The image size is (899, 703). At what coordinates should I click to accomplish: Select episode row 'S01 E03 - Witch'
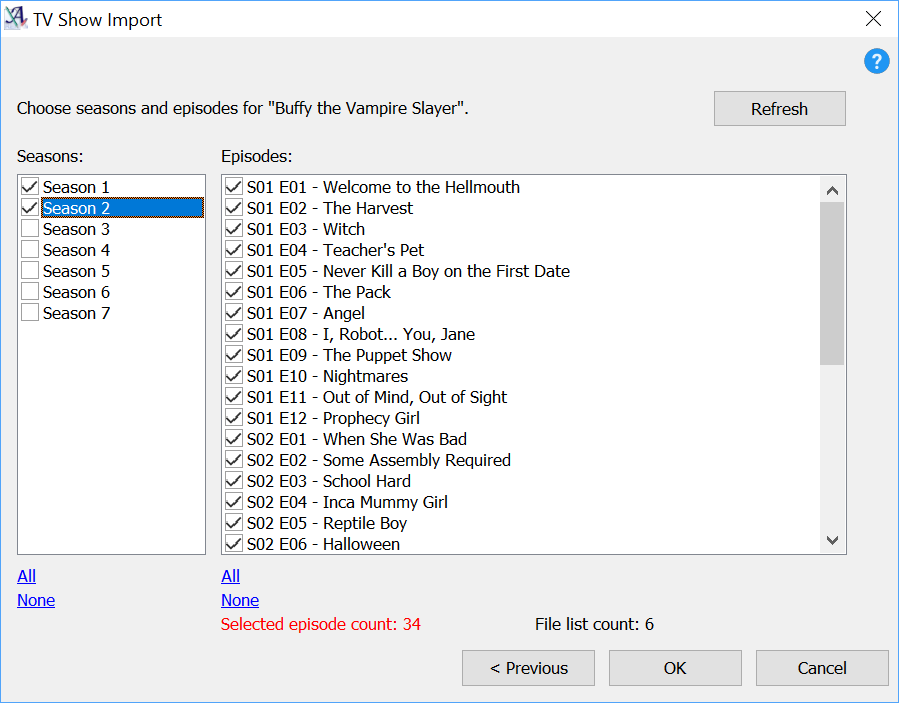306,229
